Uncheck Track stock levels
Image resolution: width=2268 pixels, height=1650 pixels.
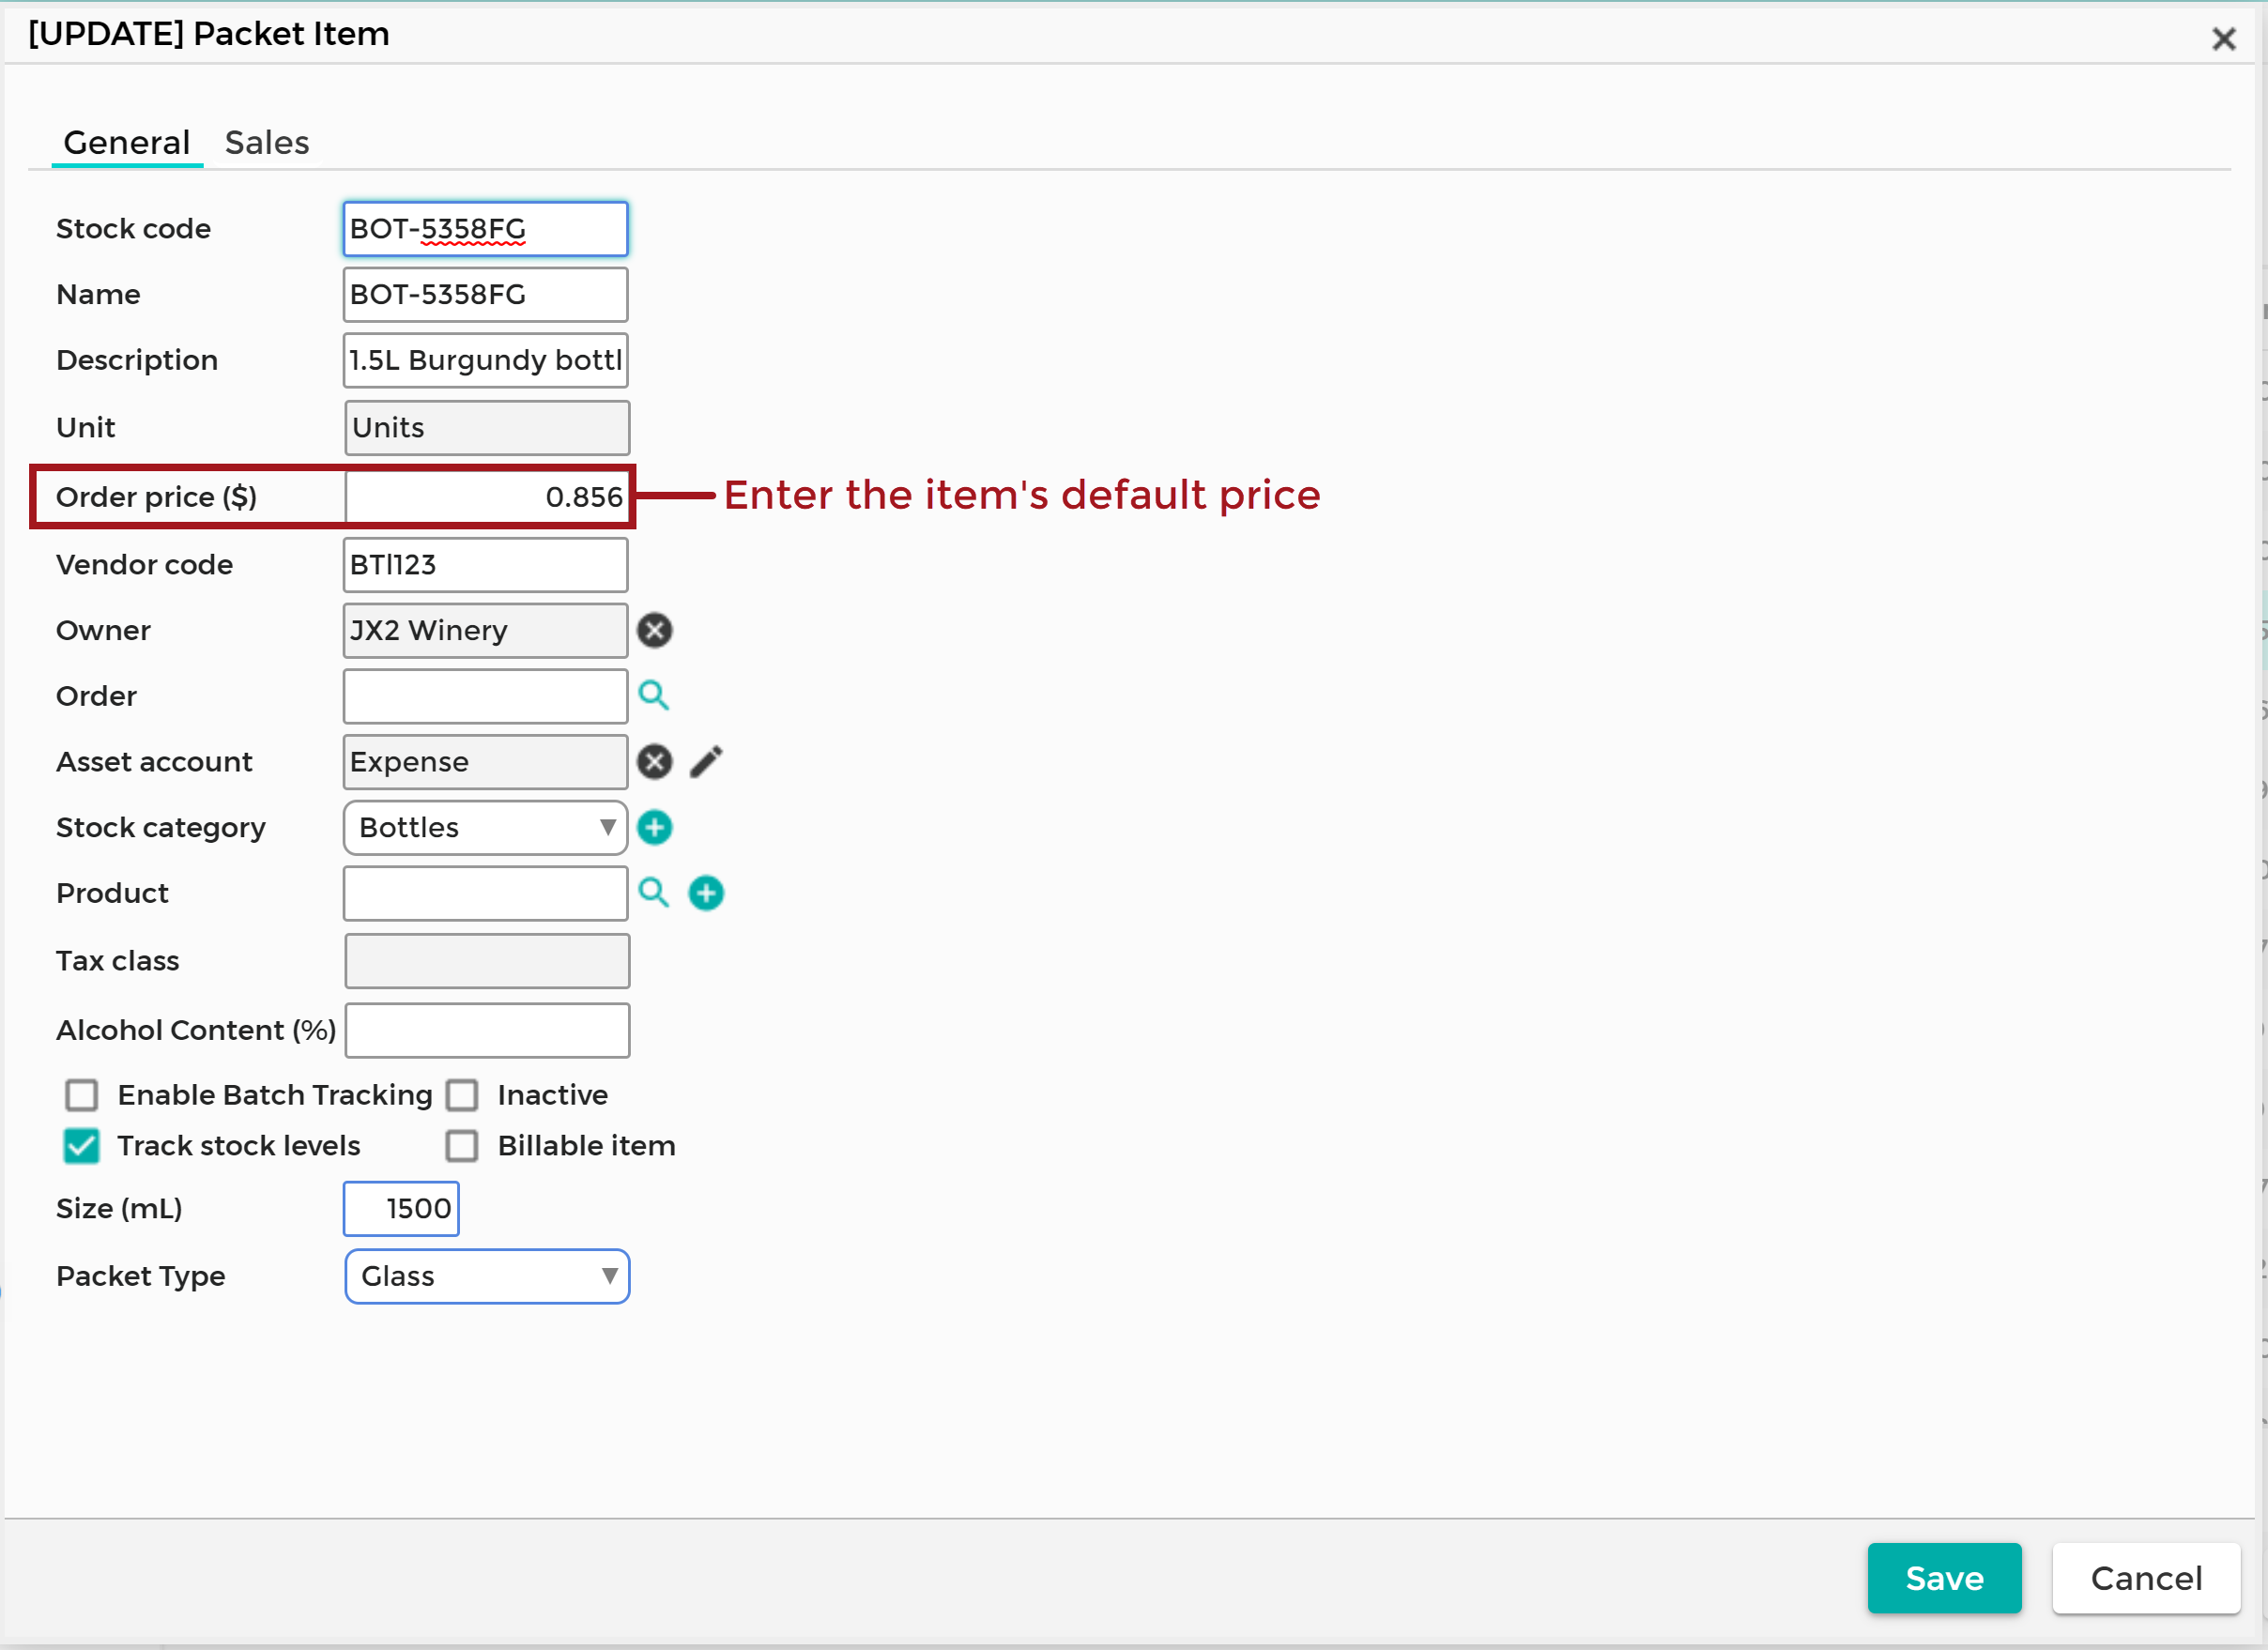click(x=82, y=1146)
